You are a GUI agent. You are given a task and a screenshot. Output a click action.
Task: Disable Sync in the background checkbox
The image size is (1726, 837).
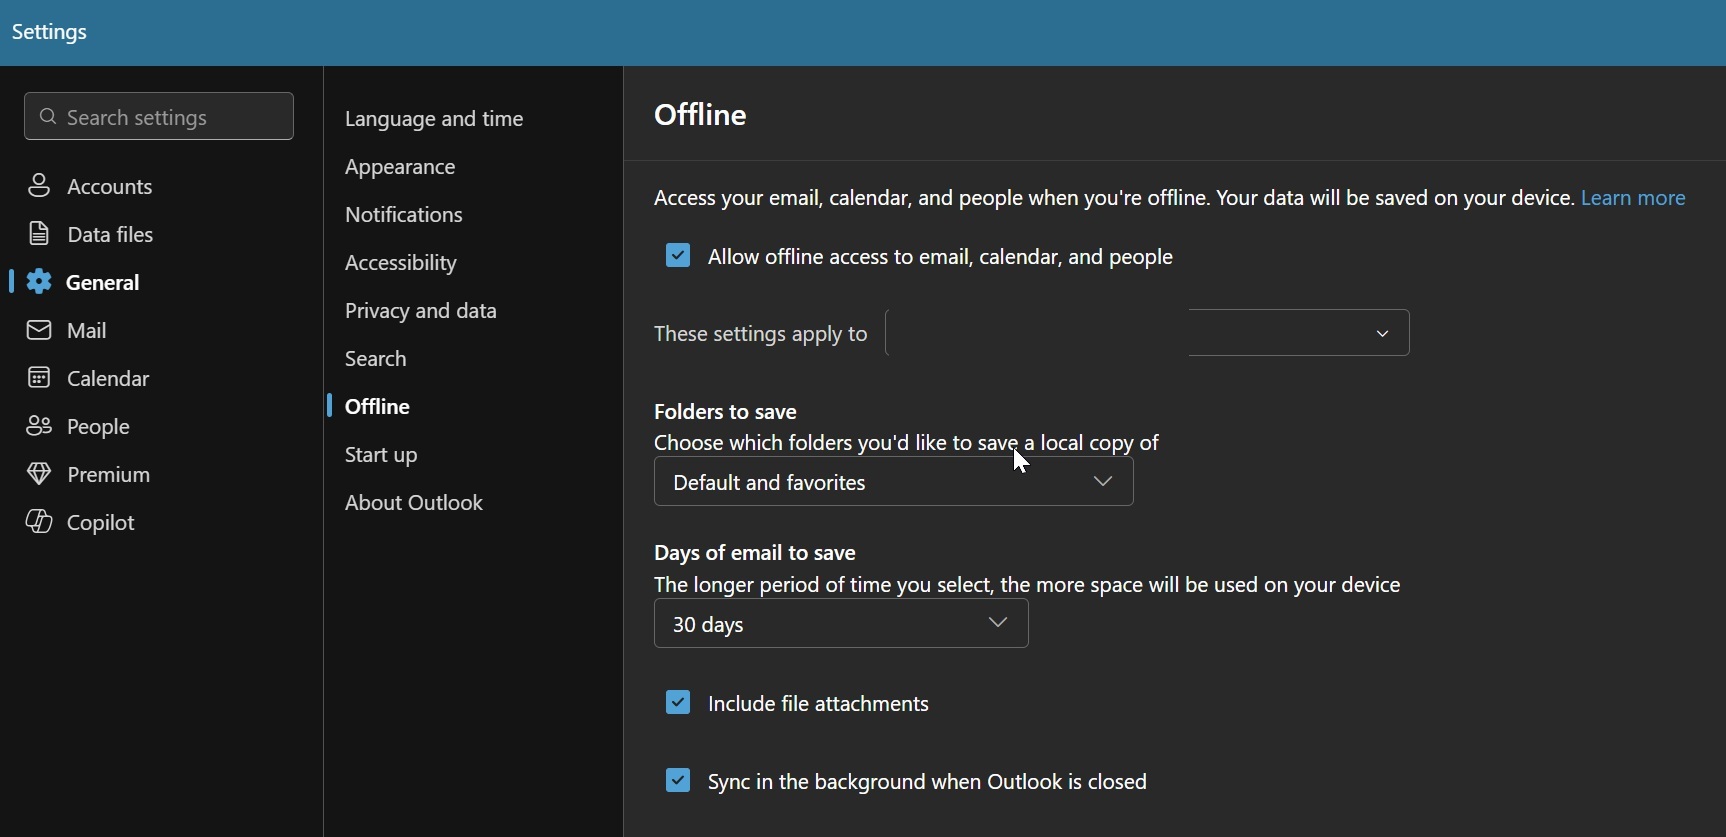pos(678,781)
